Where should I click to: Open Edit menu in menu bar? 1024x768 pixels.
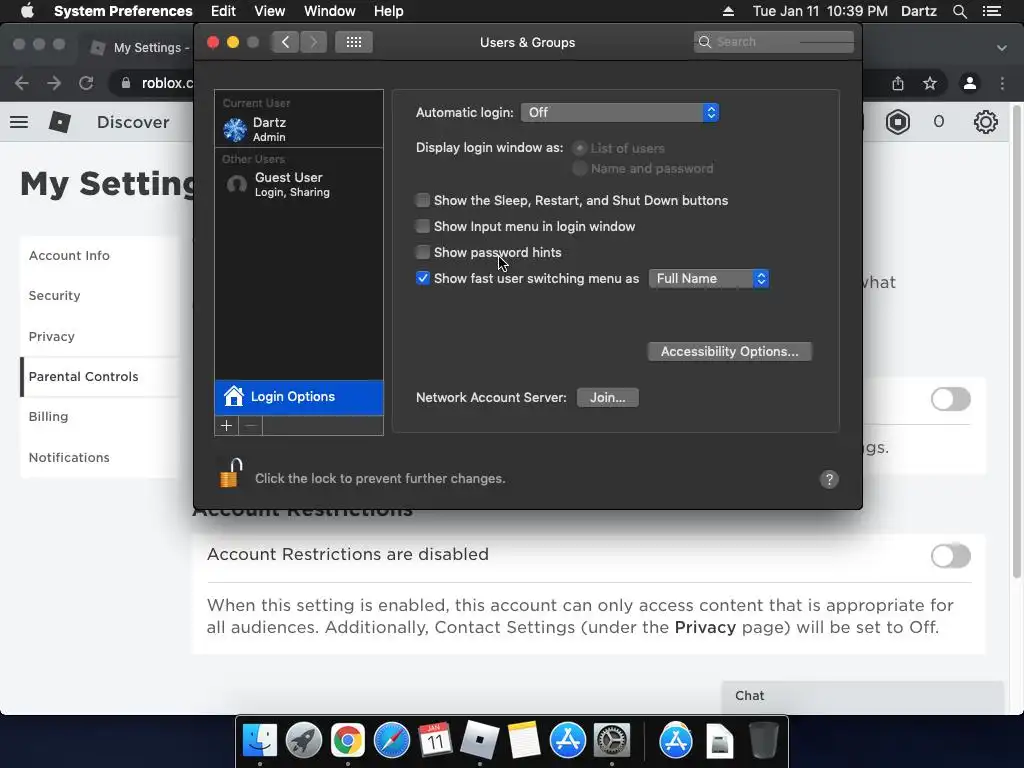point(223,11)
